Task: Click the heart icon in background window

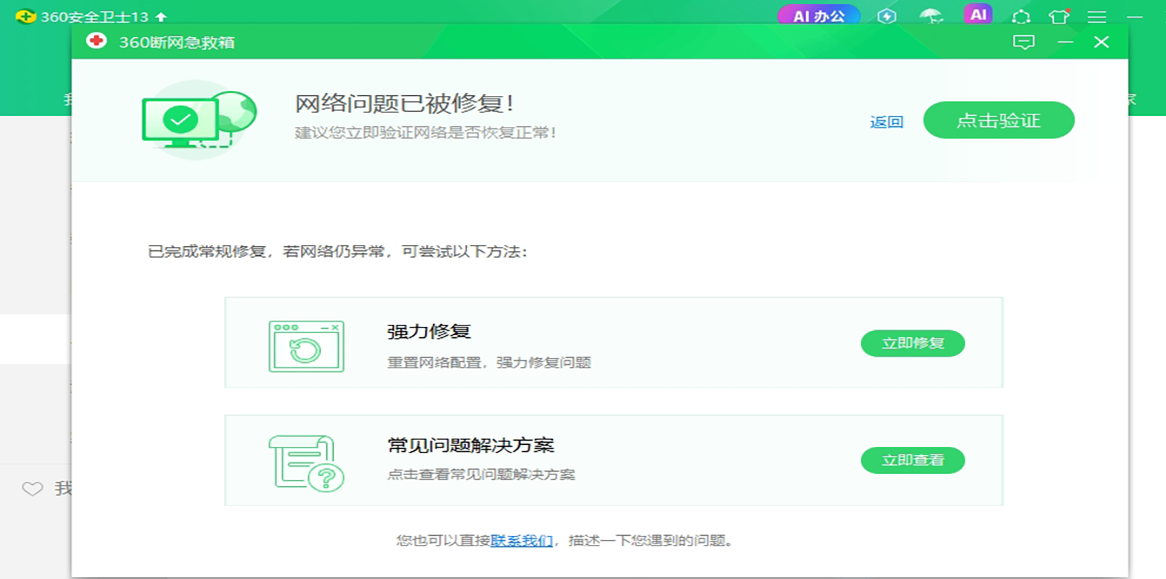Action: [x=32, y=489]
